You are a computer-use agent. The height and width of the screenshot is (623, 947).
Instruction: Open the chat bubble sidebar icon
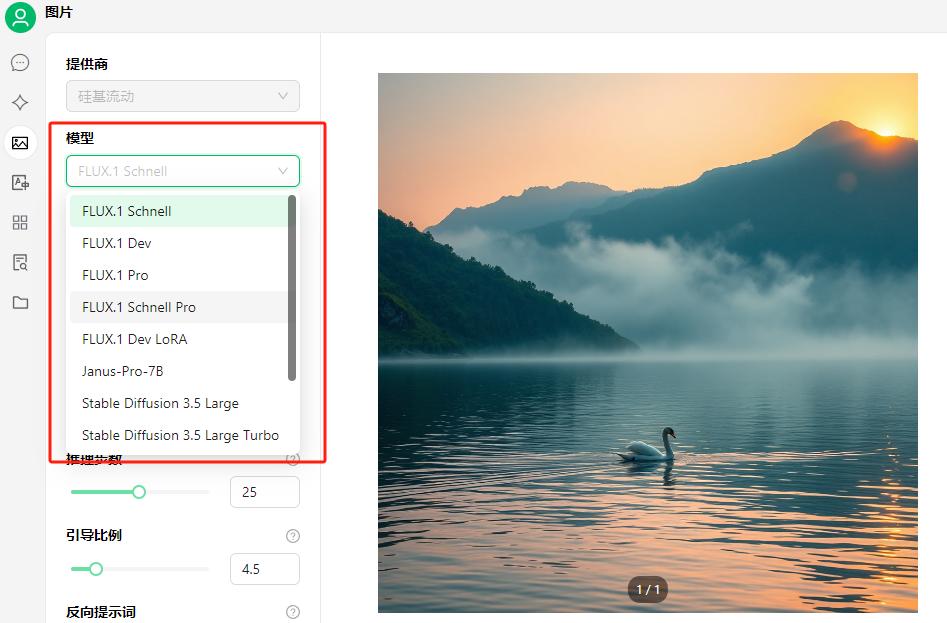pyautogui.click(x=20, y=63)
